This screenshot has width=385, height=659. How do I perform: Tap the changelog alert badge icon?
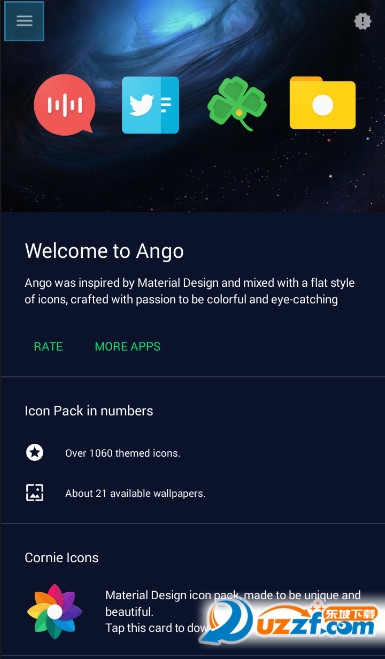tap(362, 21)
